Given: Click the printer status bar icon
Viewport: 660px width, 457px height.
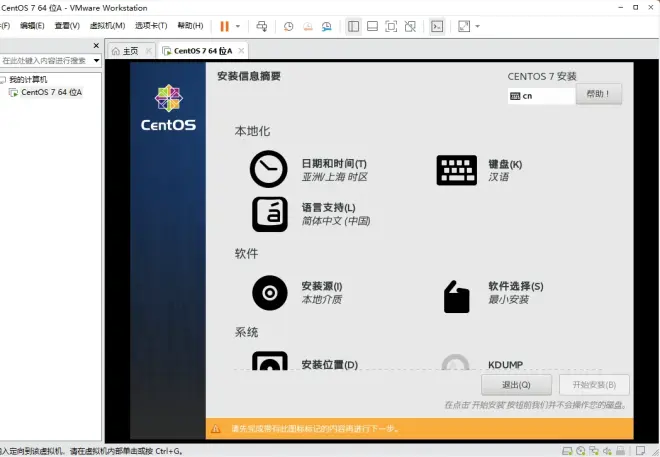Looking at the screenshot, I should pos(620,451).
